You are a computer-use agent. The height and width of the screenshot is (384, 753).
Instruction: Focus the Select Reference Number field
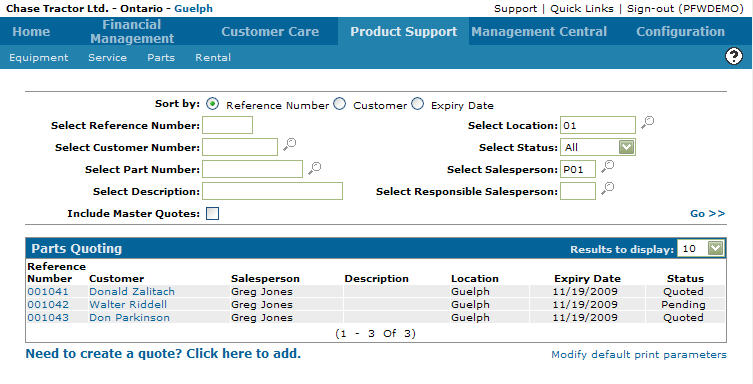pyautogui.click(x=227, y=125)
